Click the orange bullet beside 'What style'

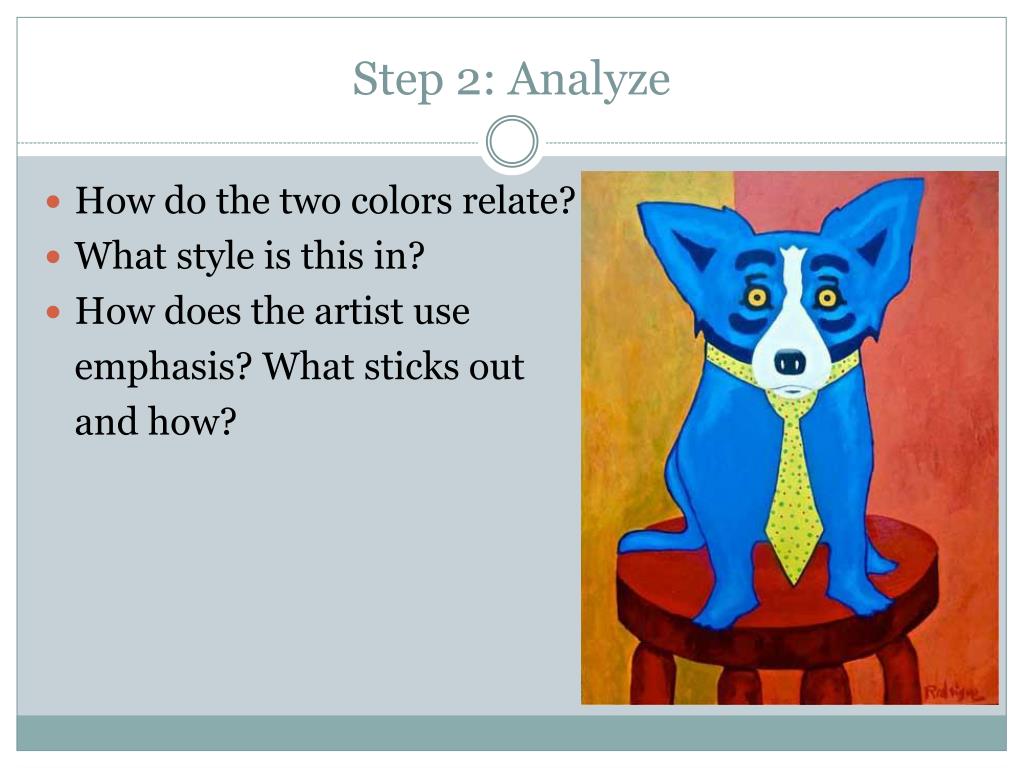[x=54, y=257]
